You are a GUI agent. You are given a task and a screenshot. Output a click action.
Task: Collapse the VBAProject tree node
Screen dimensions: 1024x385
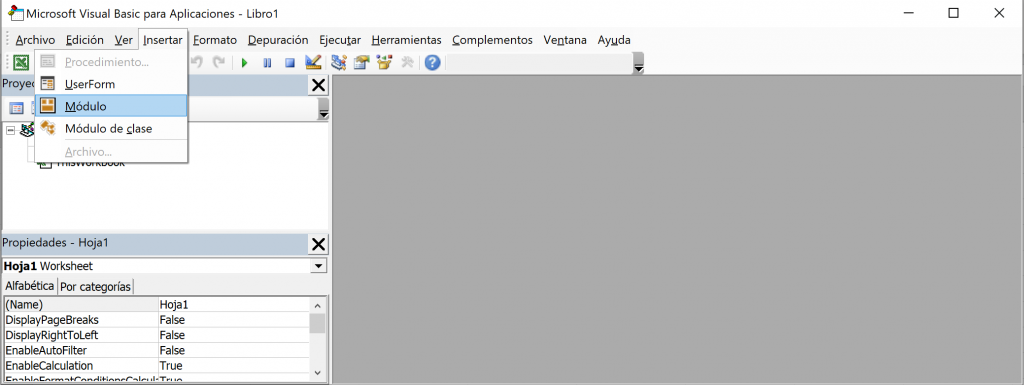click(10, 131)
